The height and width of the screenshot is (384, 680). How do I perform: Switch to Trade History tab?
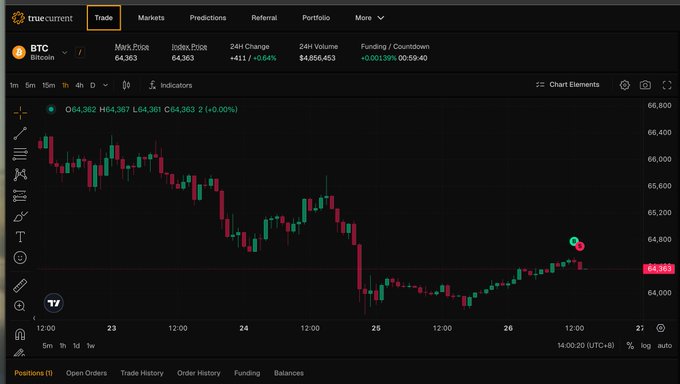(x=142, y=373)
